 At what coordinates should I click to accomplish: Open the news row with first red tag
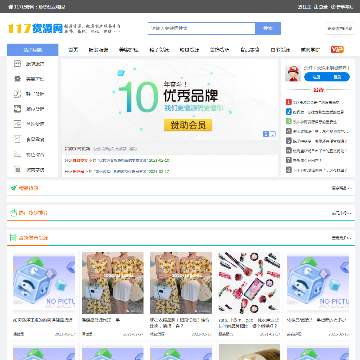117,160
